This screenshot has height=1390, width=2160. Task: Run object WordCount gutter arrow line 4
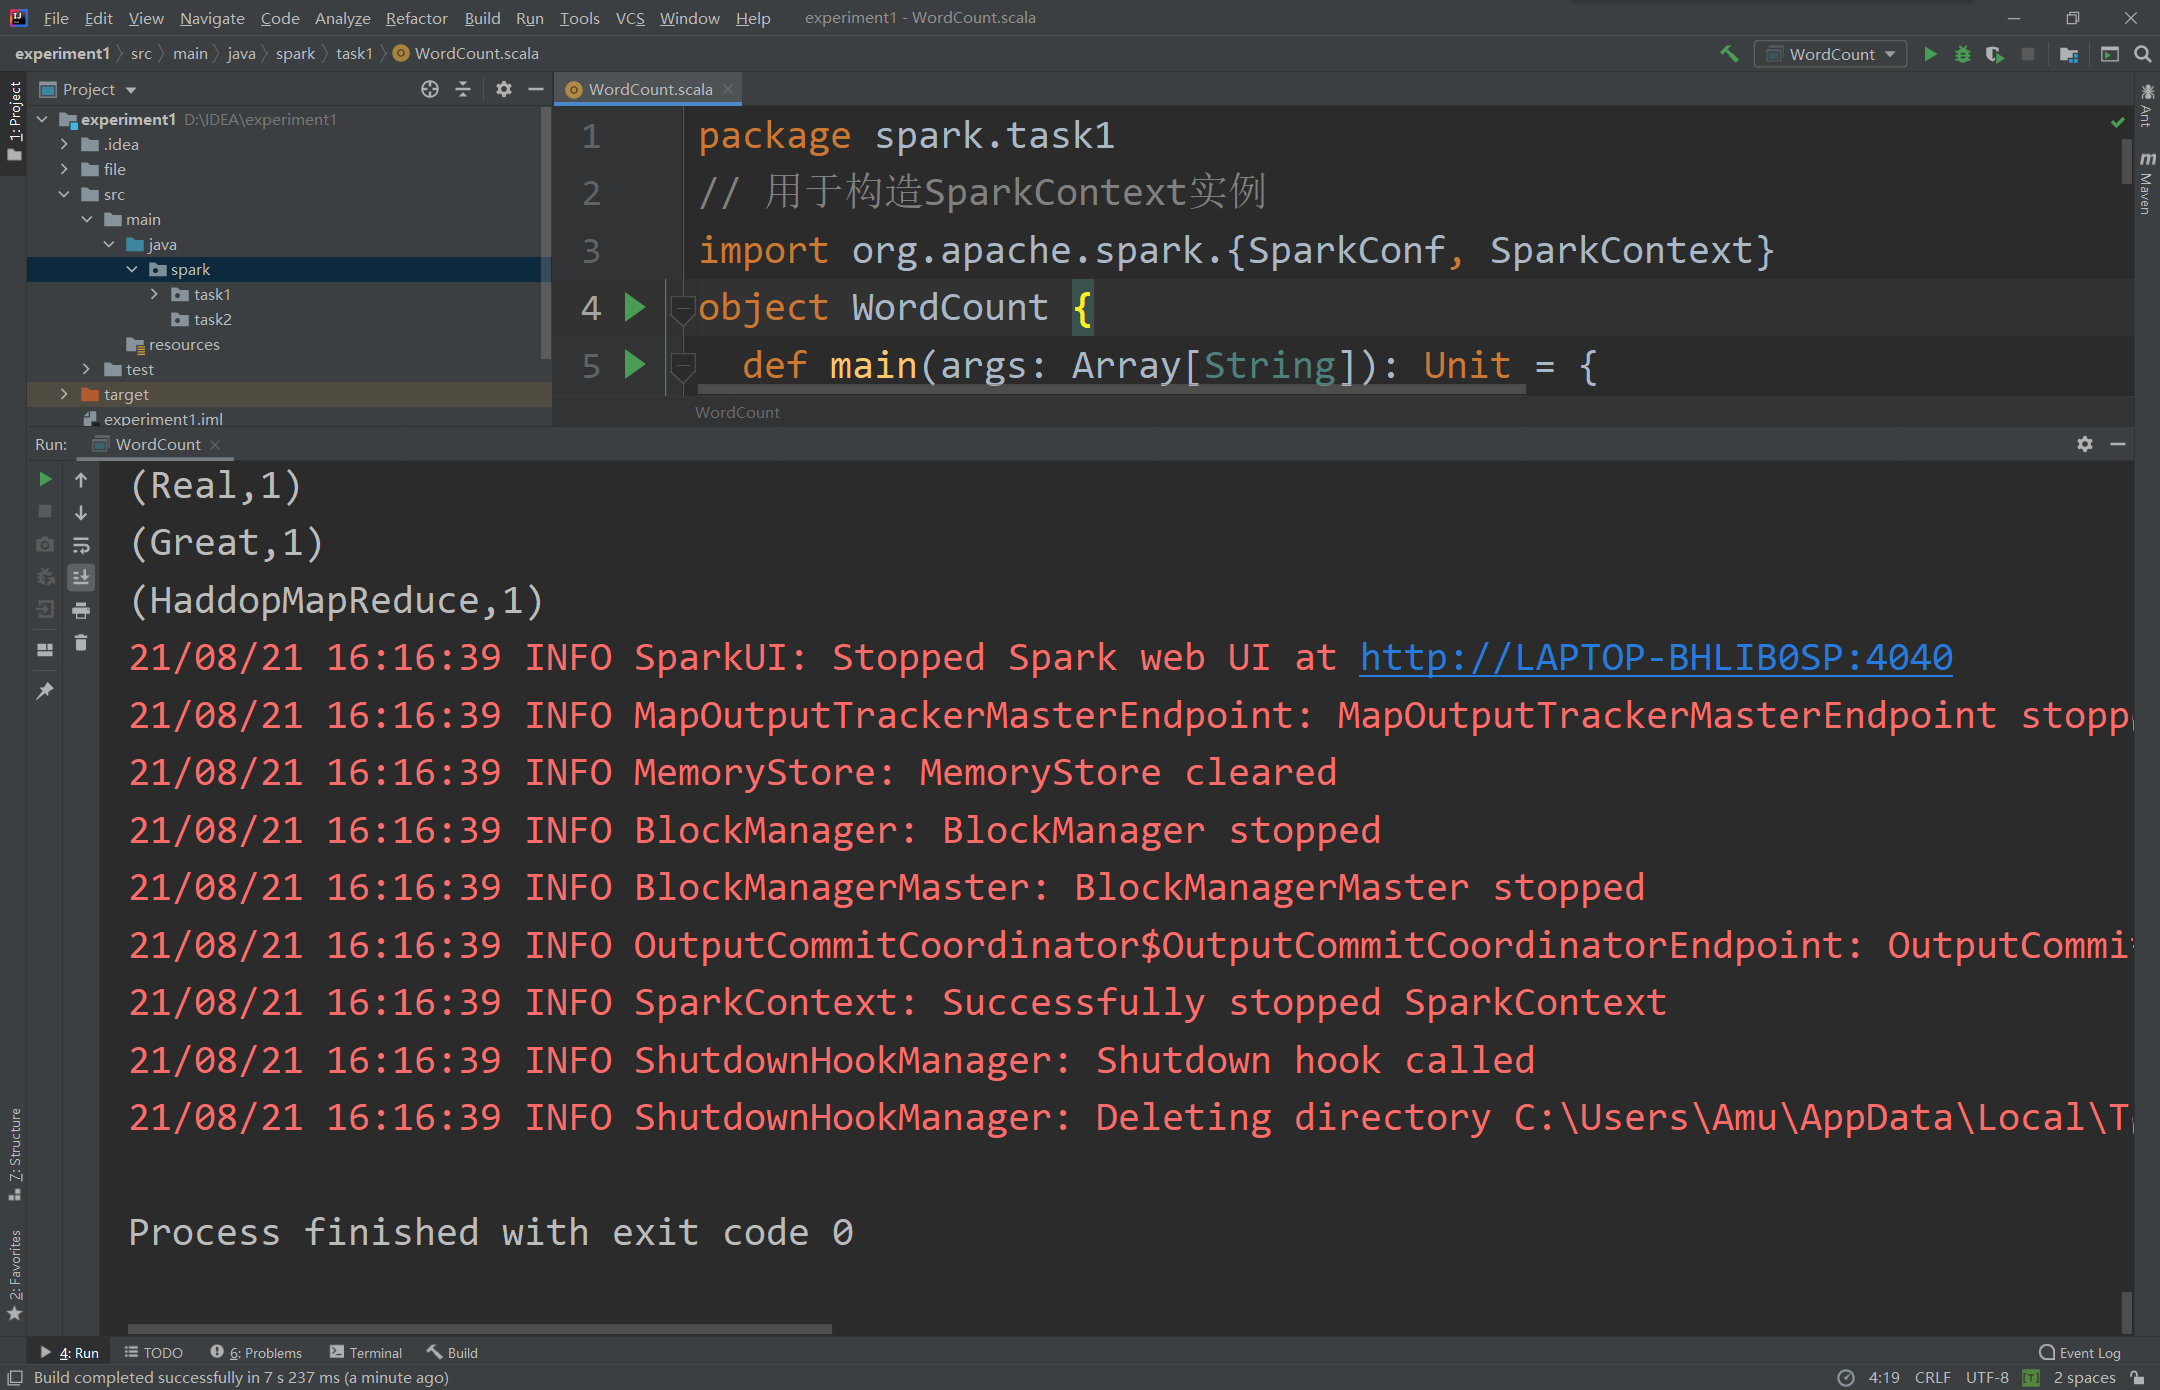point(634,307)
